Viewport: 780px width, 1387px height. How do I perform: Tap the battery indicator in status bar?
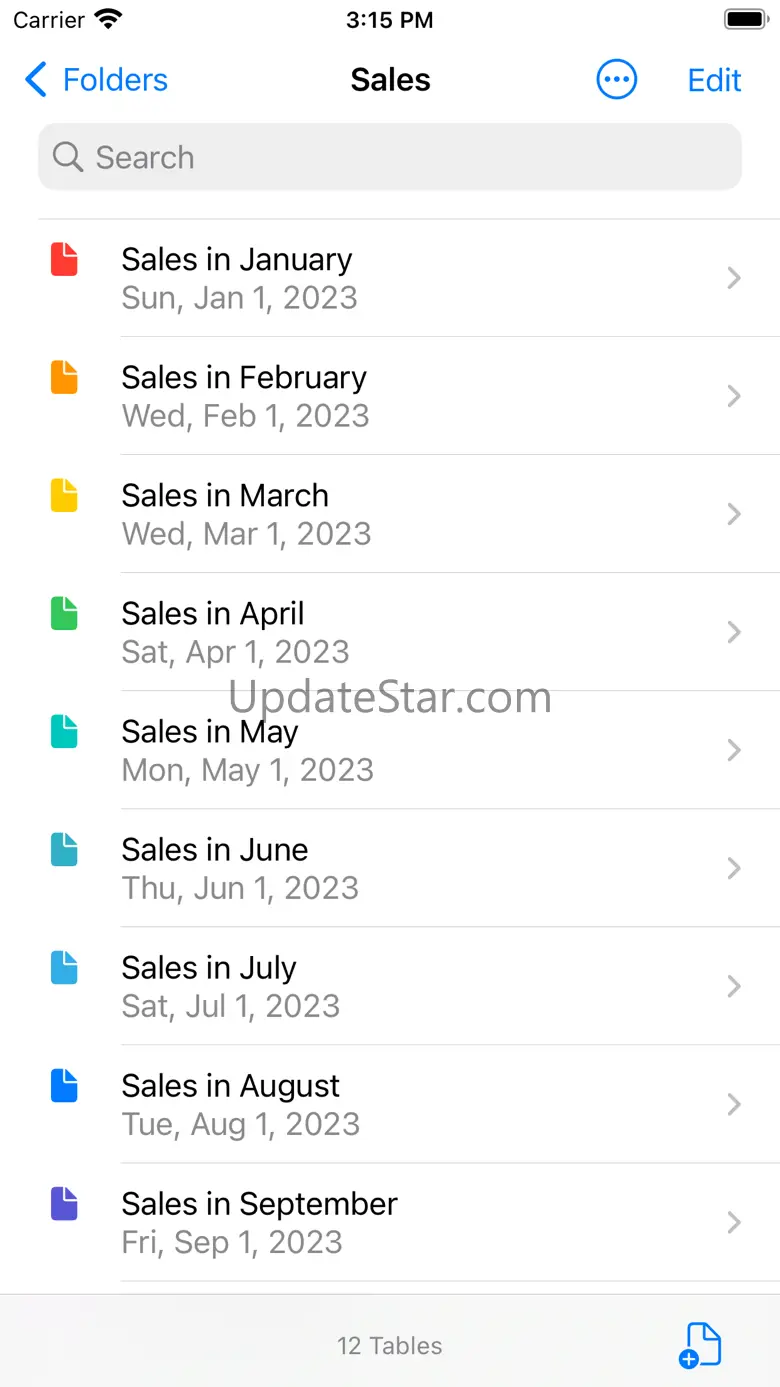coord(745,20)
